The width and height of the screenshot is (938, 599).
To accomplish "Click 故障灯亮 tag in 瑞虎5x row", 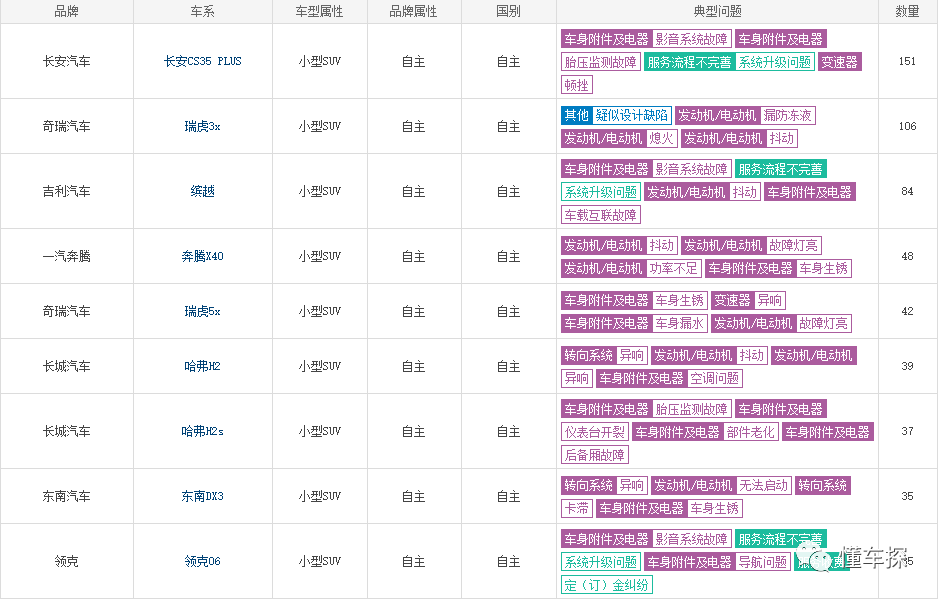I will 823,324.
